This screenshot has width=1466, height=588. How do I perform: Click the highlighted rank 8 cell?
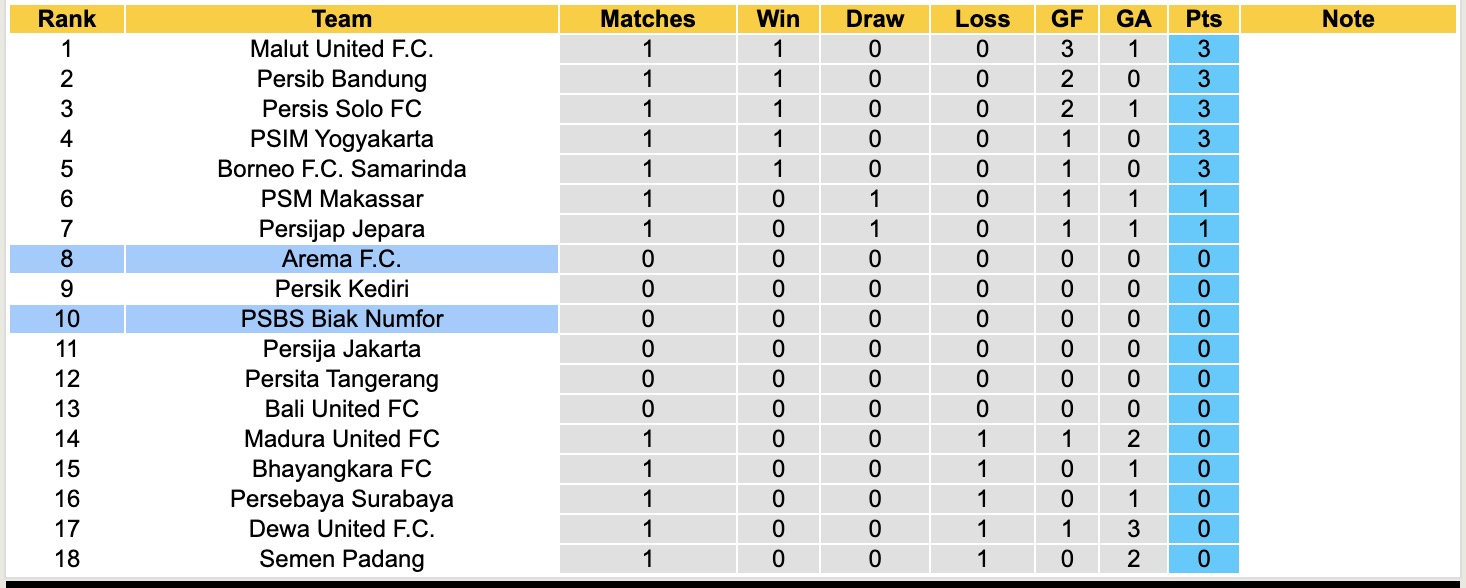pyautogui.click(x=67, y=259)
